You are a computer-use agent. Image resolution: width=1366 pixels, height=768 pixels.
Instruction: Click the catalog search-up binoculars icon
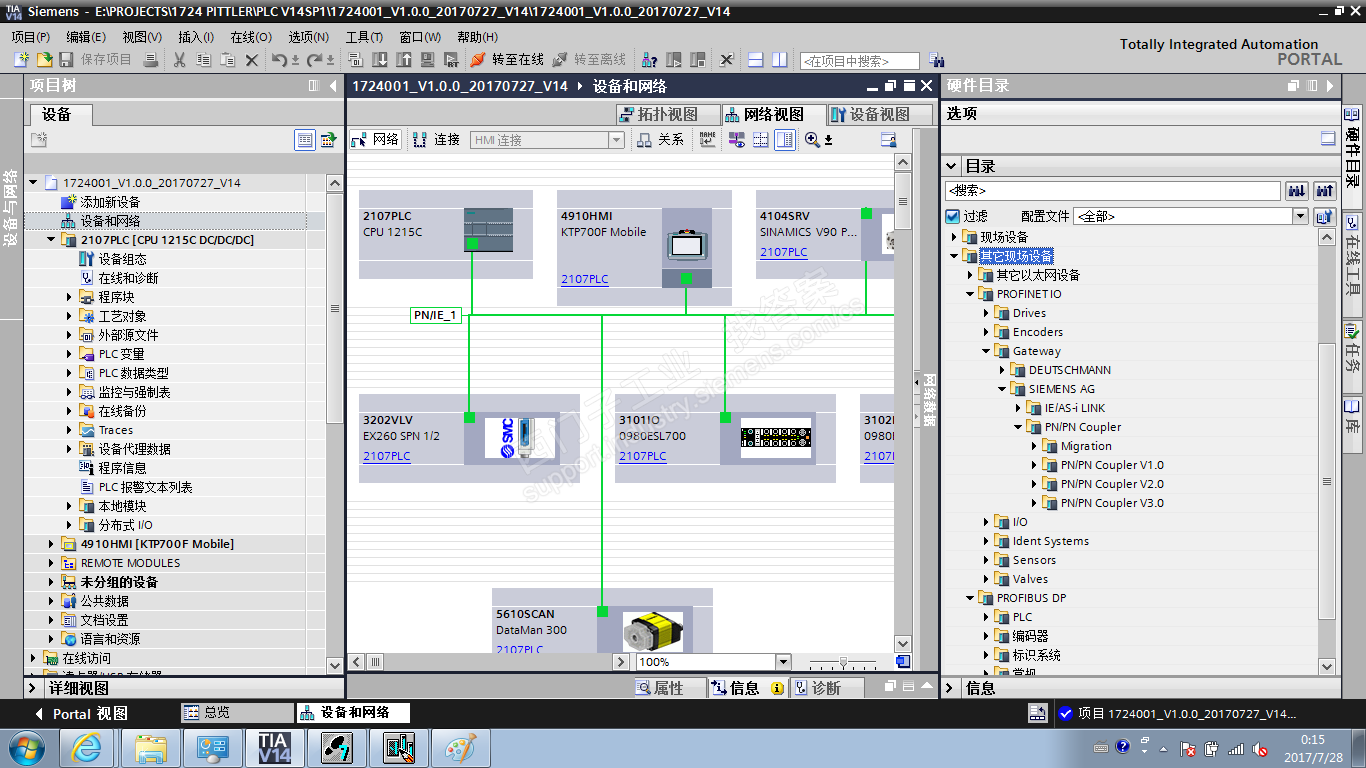[1325, 190]
